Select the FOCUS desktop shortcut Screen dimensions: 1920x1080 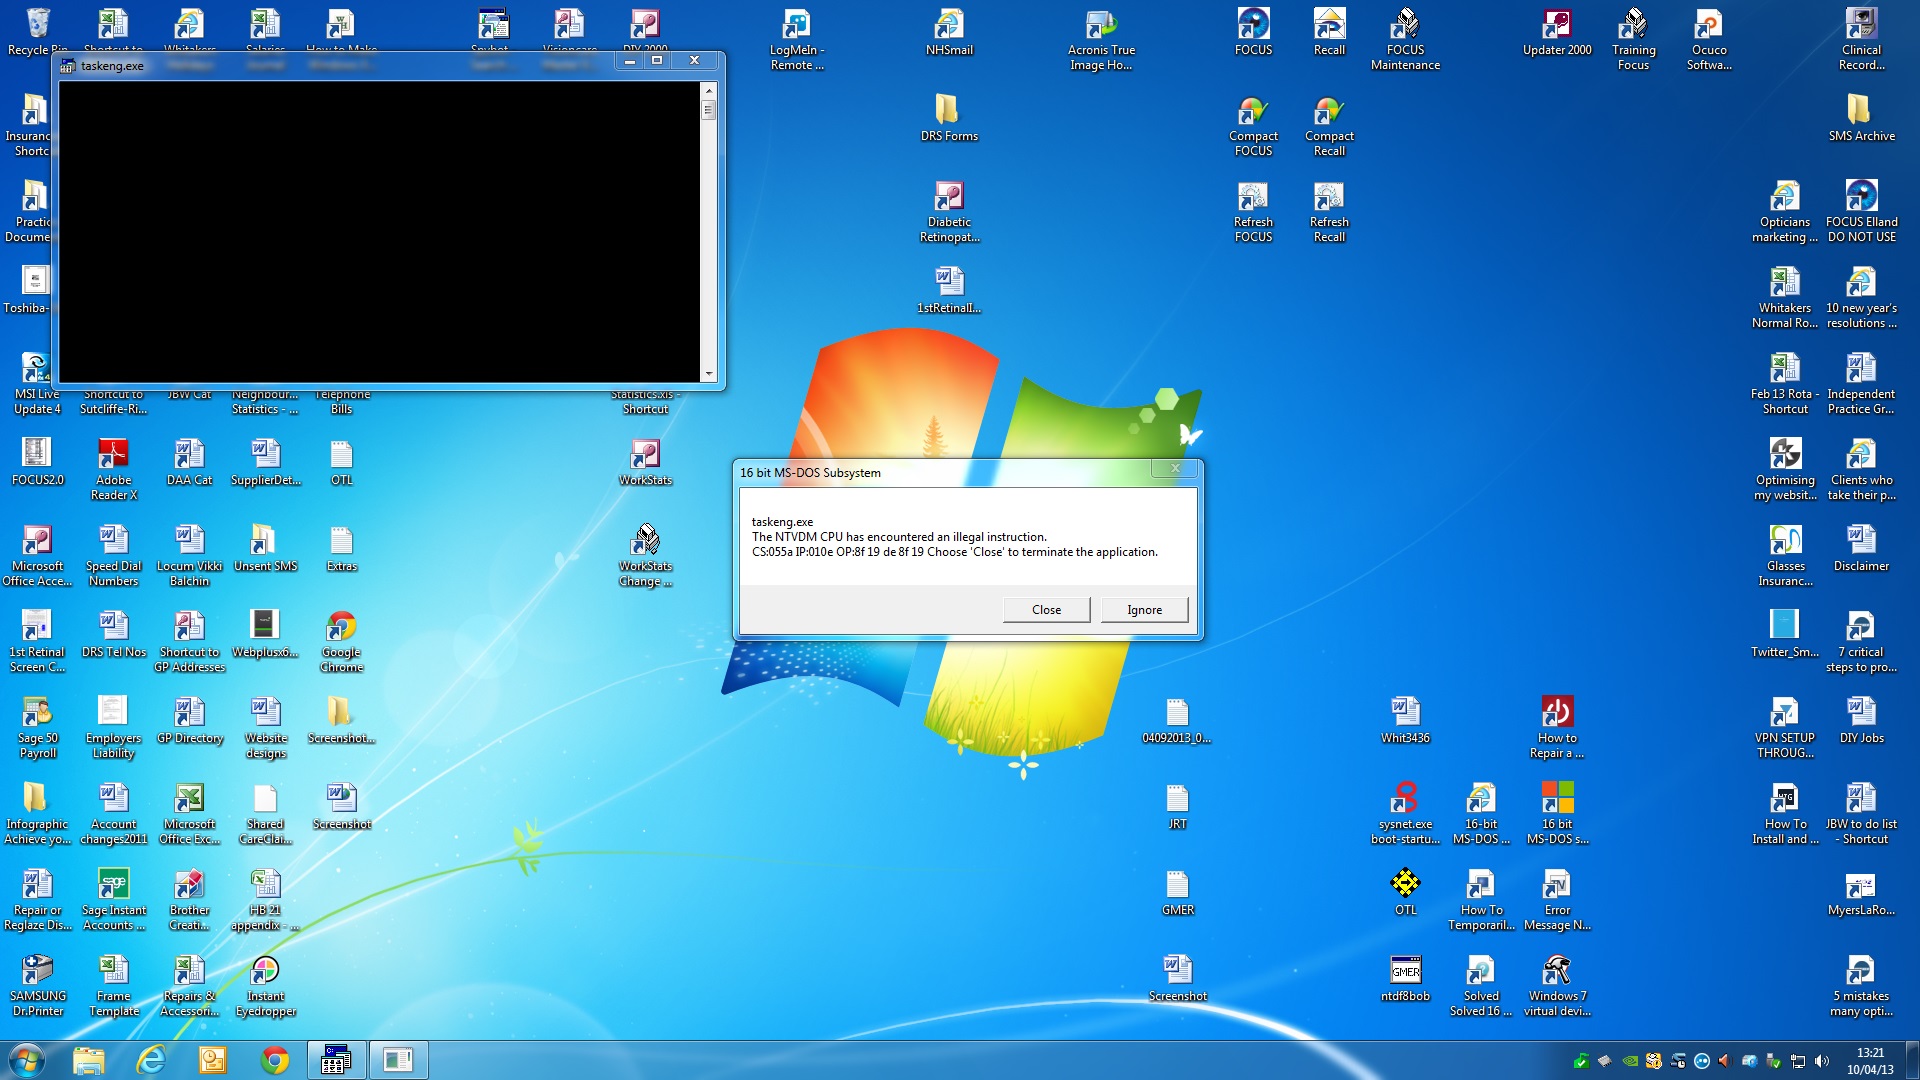(1253, 33)
